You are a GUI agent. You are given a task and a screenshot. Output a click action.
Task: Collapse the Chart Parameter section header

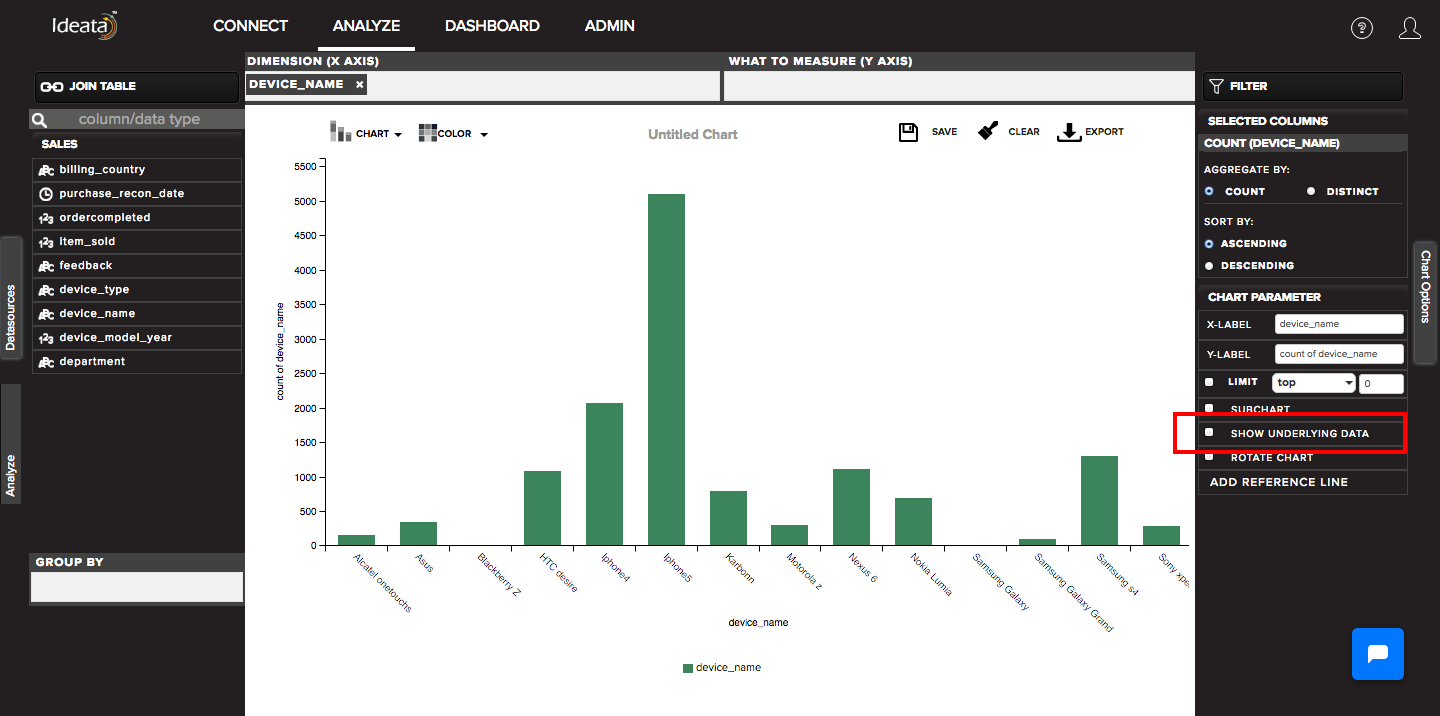(1302, 297)
